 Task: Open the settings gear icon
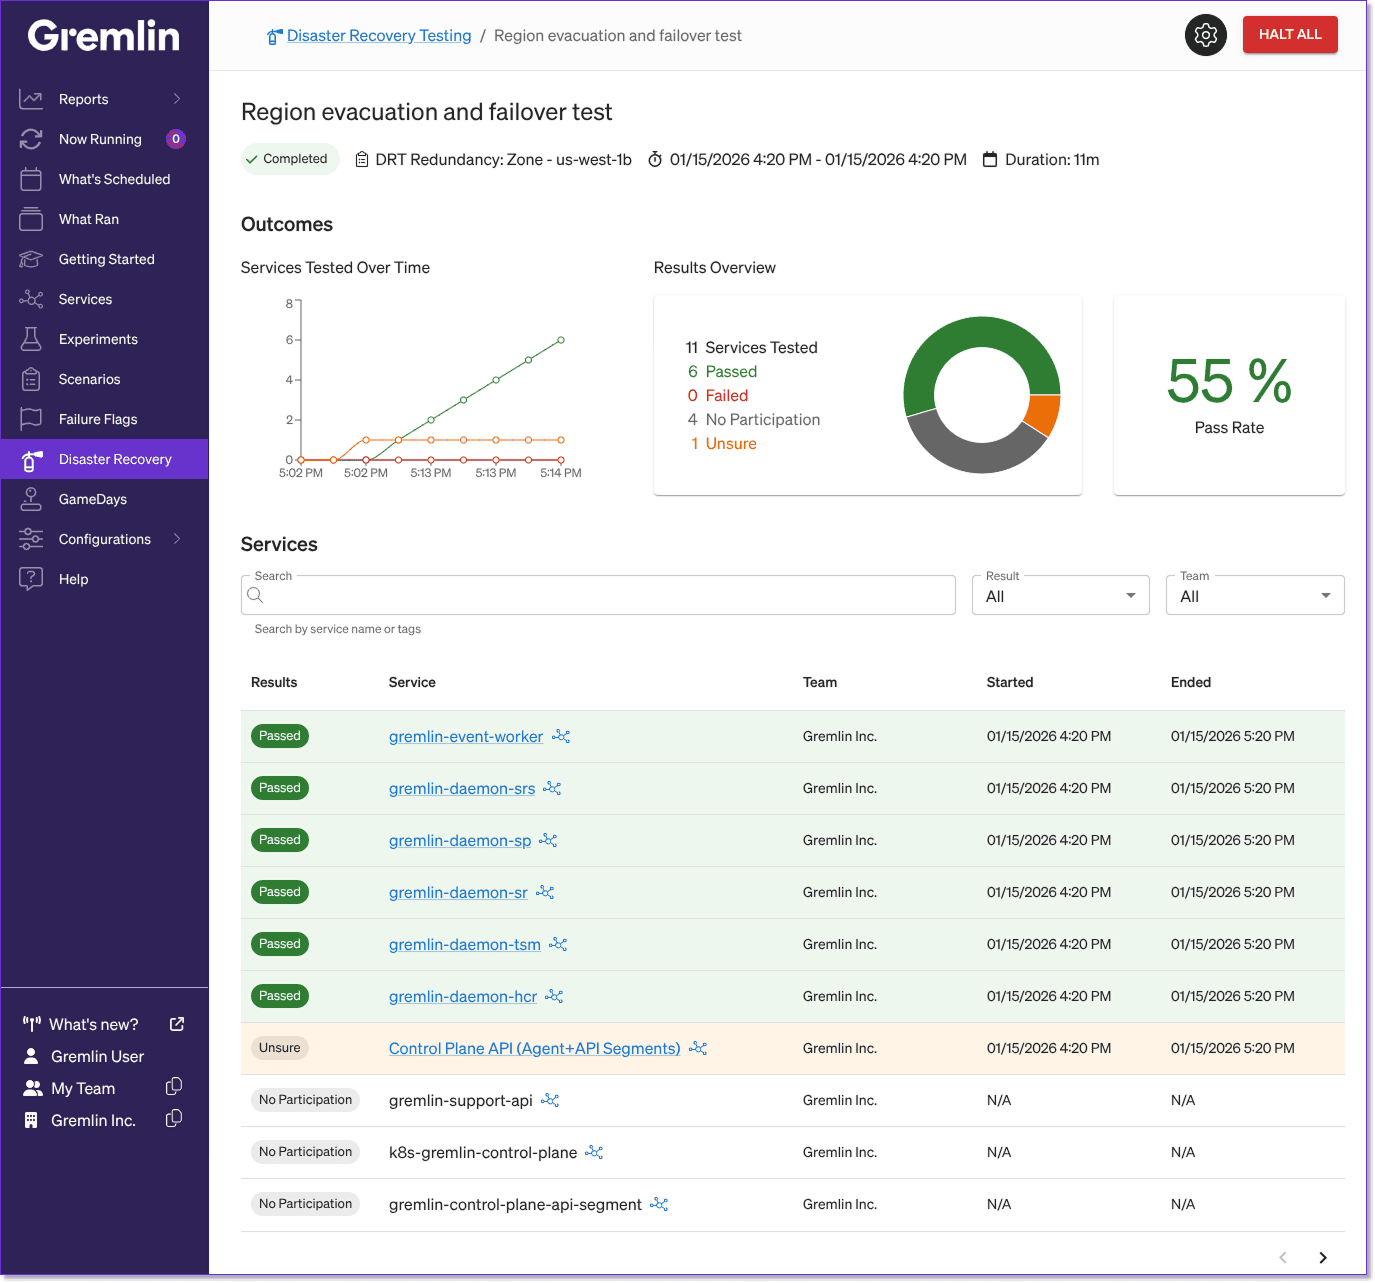tap(1205, 35)
